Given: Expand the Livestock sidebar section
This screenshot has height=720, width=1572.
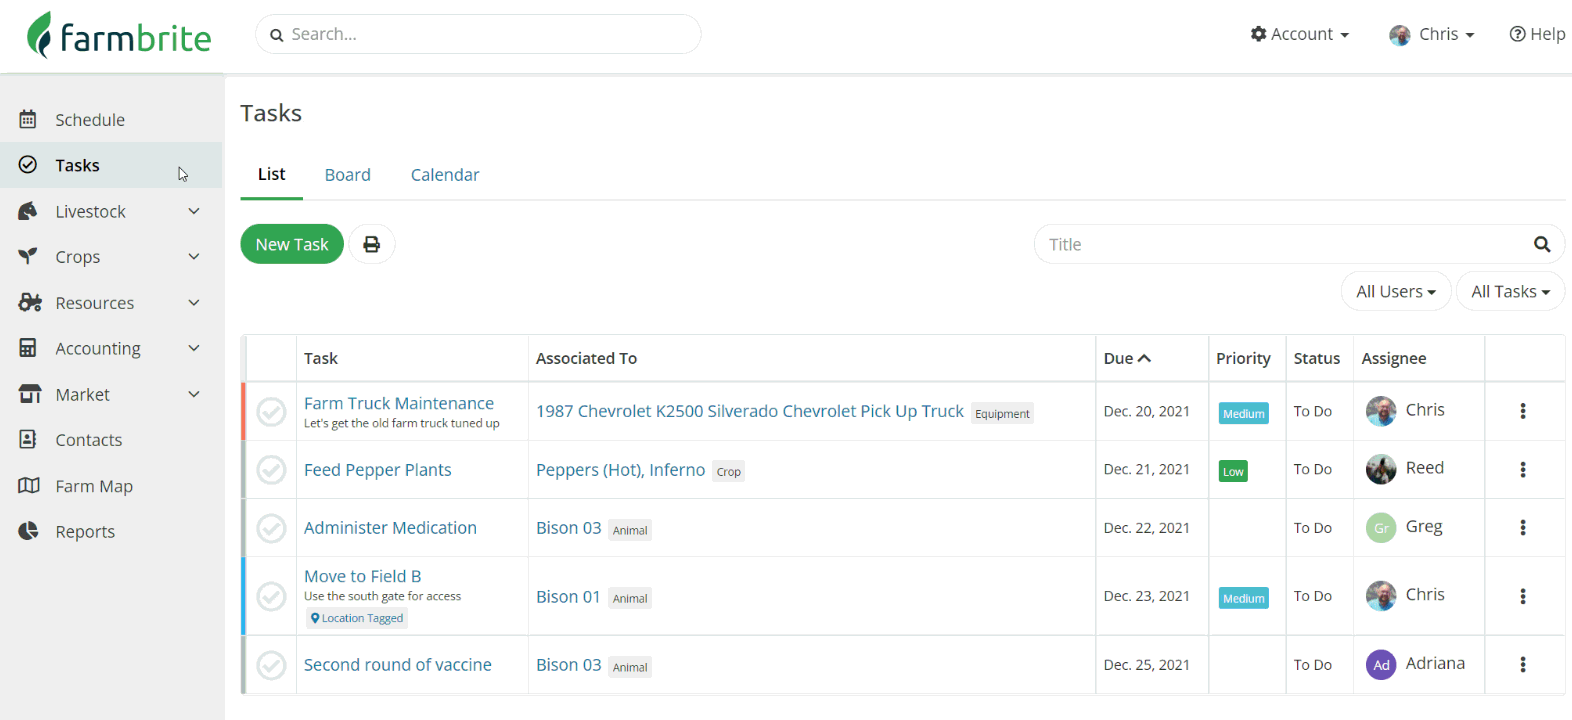Looking at the screenshot, I should click(x=194, y=211).
